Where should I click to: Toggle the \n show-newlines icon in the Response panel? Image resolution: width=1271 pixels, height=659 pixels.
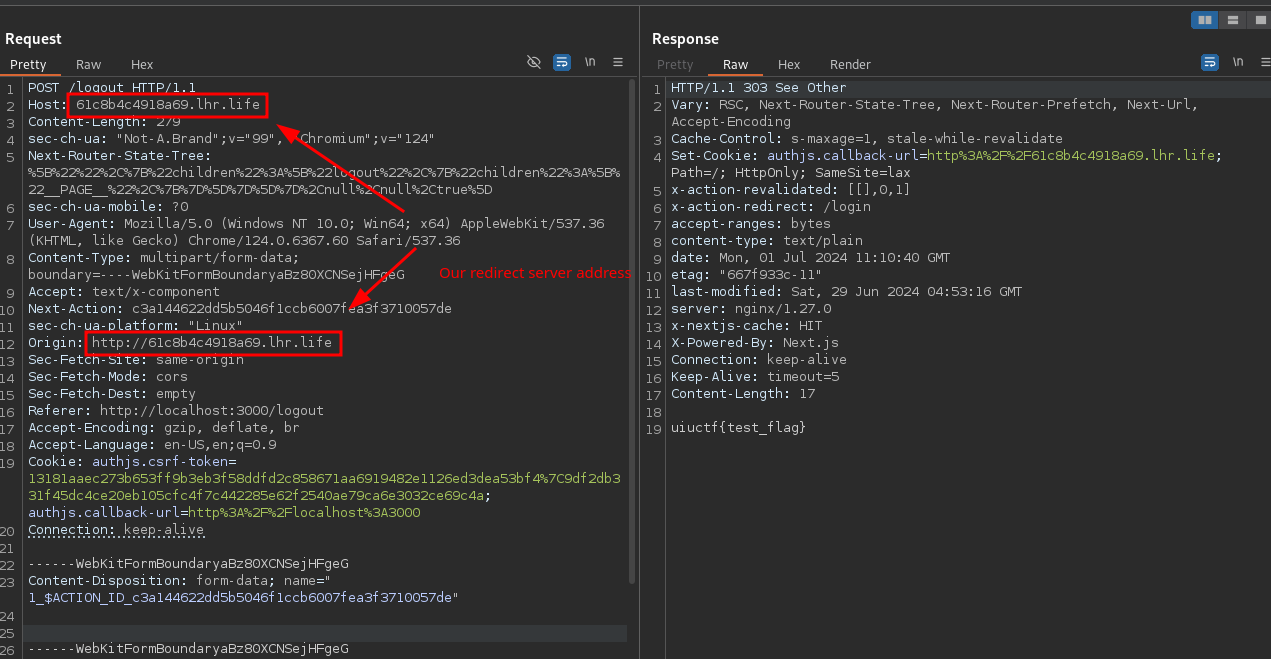[1238, 62]
